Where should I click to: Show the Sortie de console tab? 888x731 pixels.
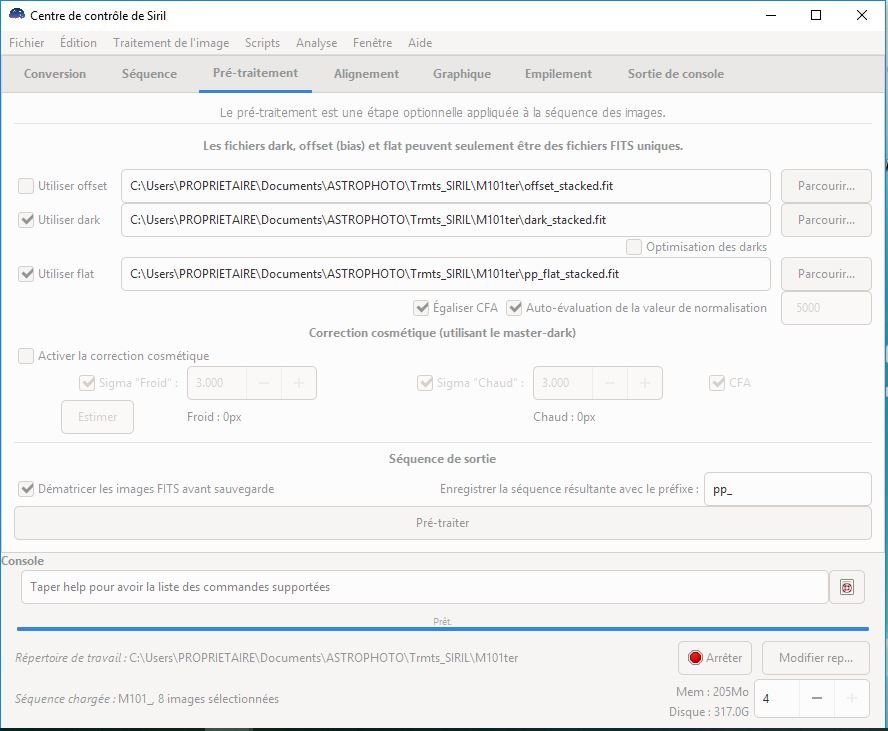(676, 74)
